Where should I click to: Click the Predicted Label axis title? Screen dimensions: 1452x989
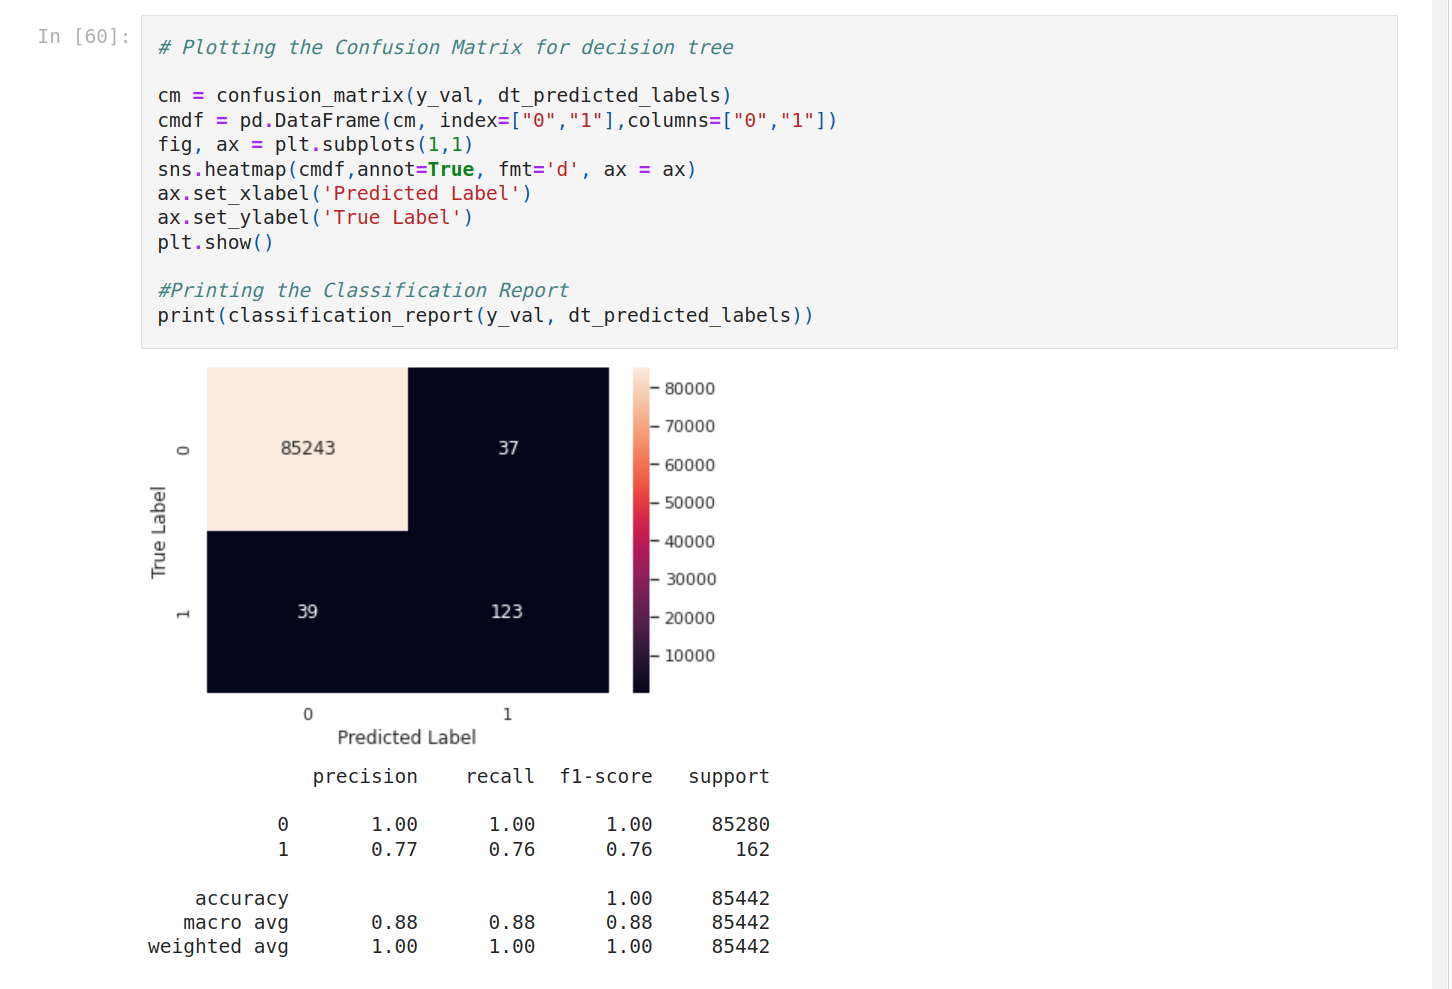407,737
